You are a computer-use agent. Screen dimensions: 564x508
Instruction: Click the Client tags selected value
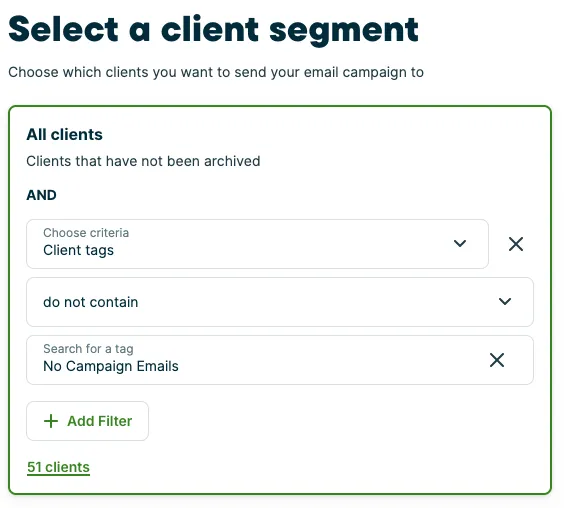click(x=78, y=250)
